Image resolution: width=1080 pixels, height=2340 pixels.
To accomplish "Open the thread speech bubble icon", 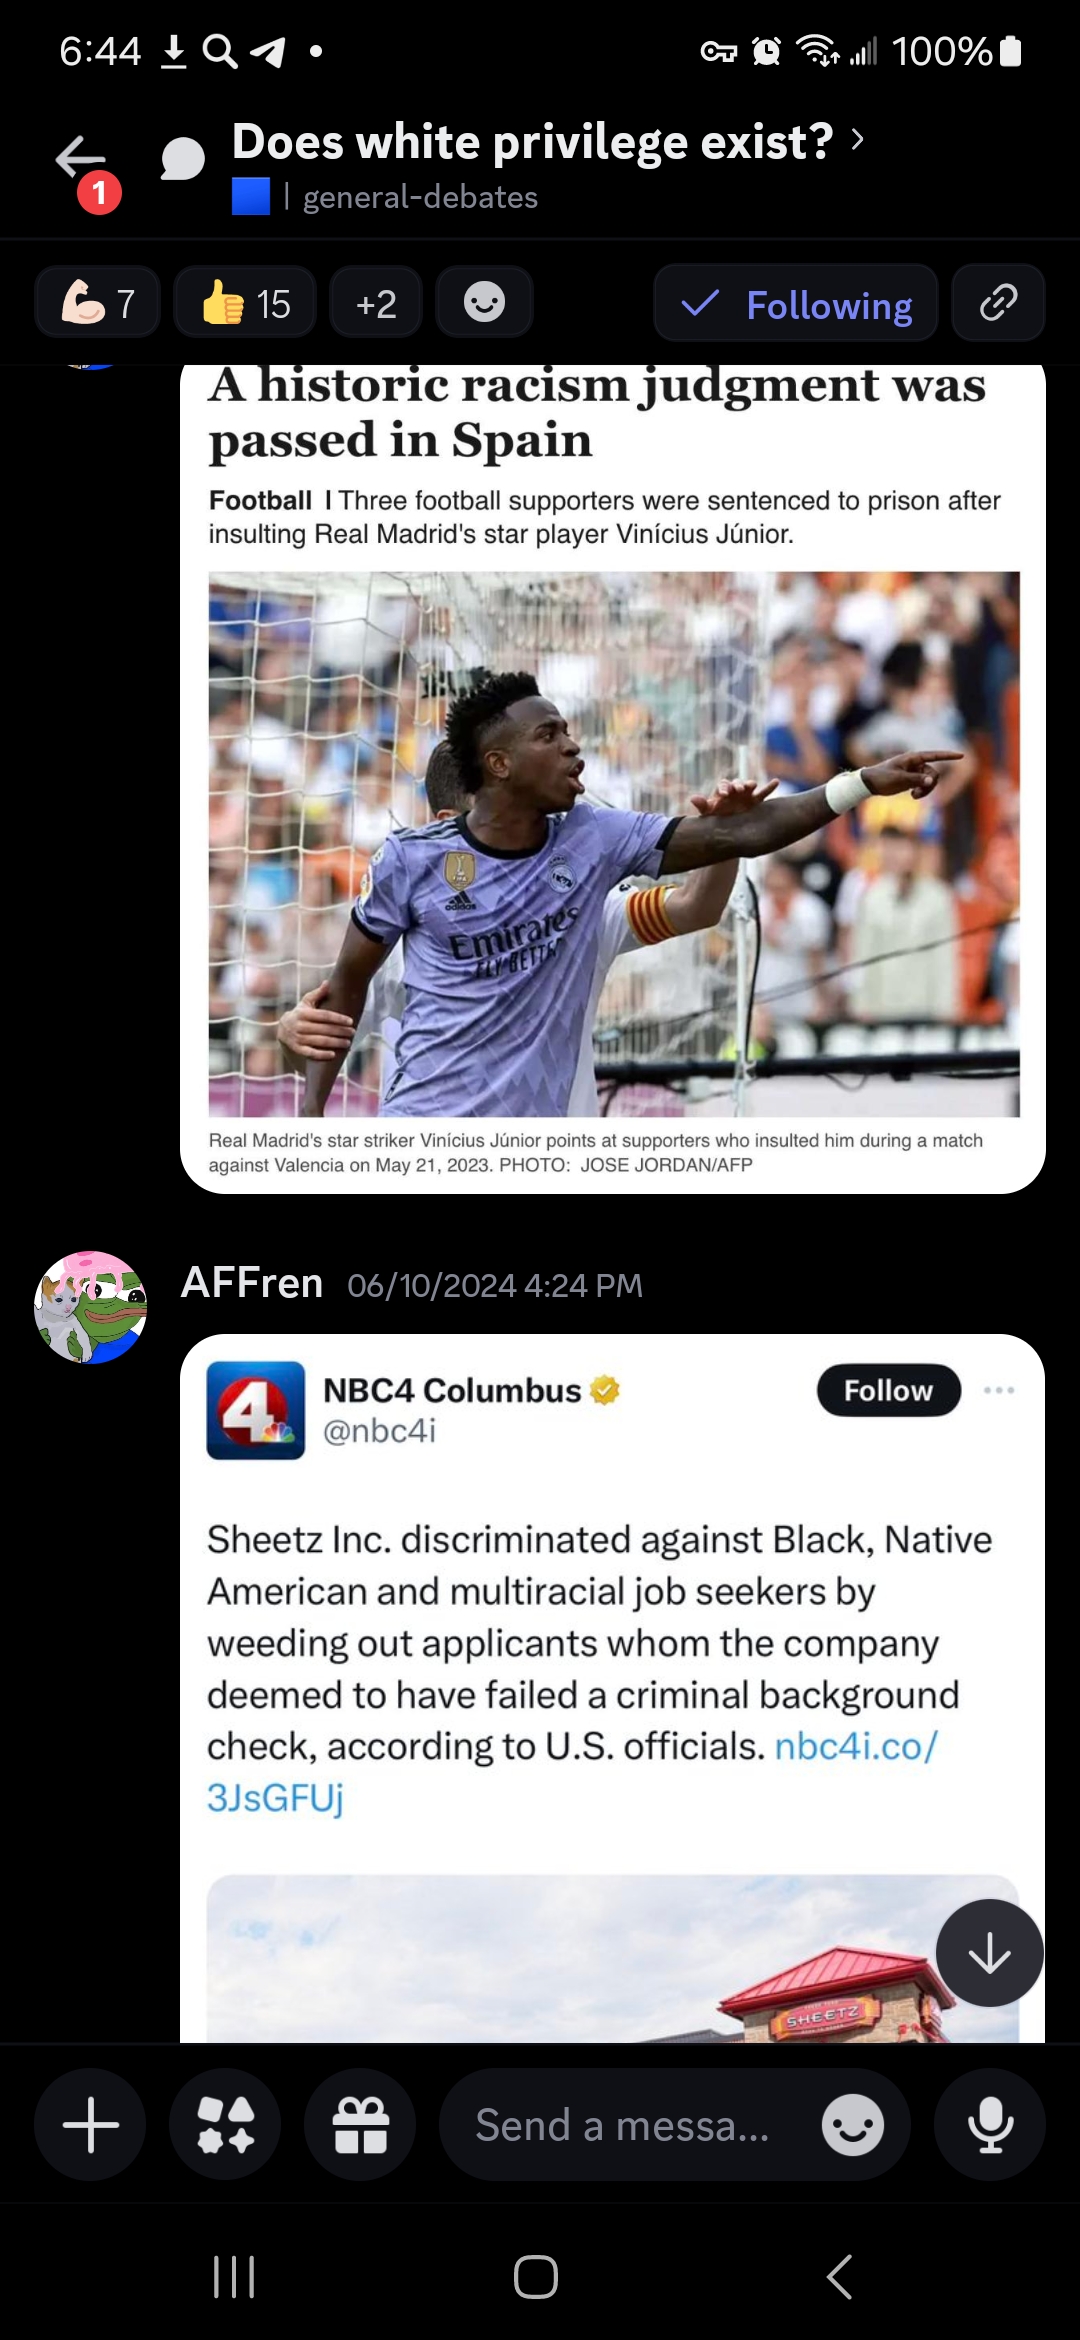I will [183, 159].
